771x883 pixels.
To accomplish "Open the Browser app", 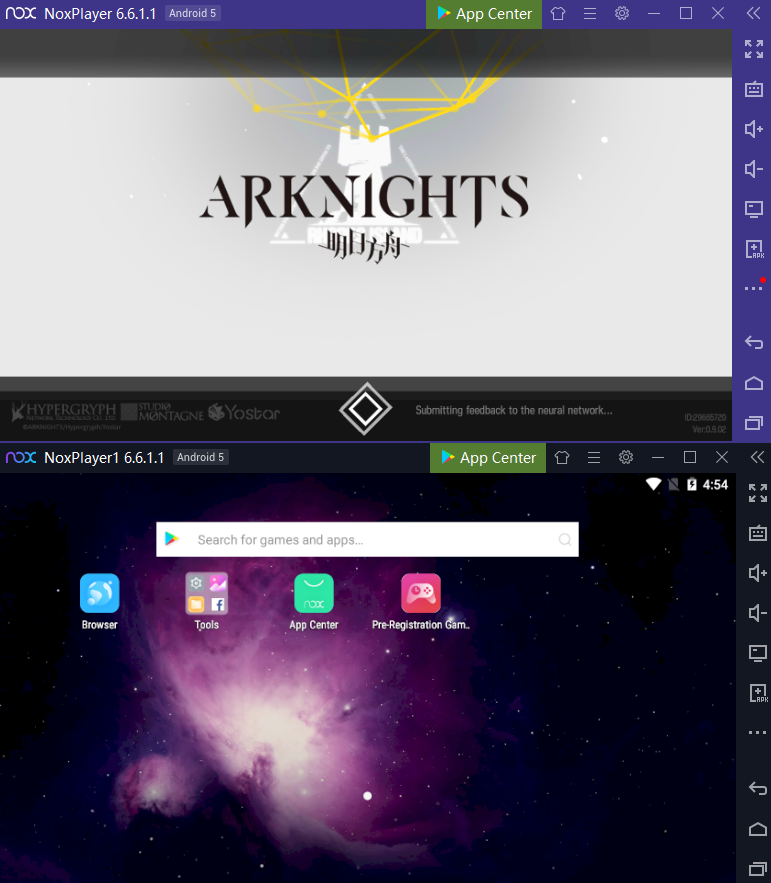I will [100, 593].
